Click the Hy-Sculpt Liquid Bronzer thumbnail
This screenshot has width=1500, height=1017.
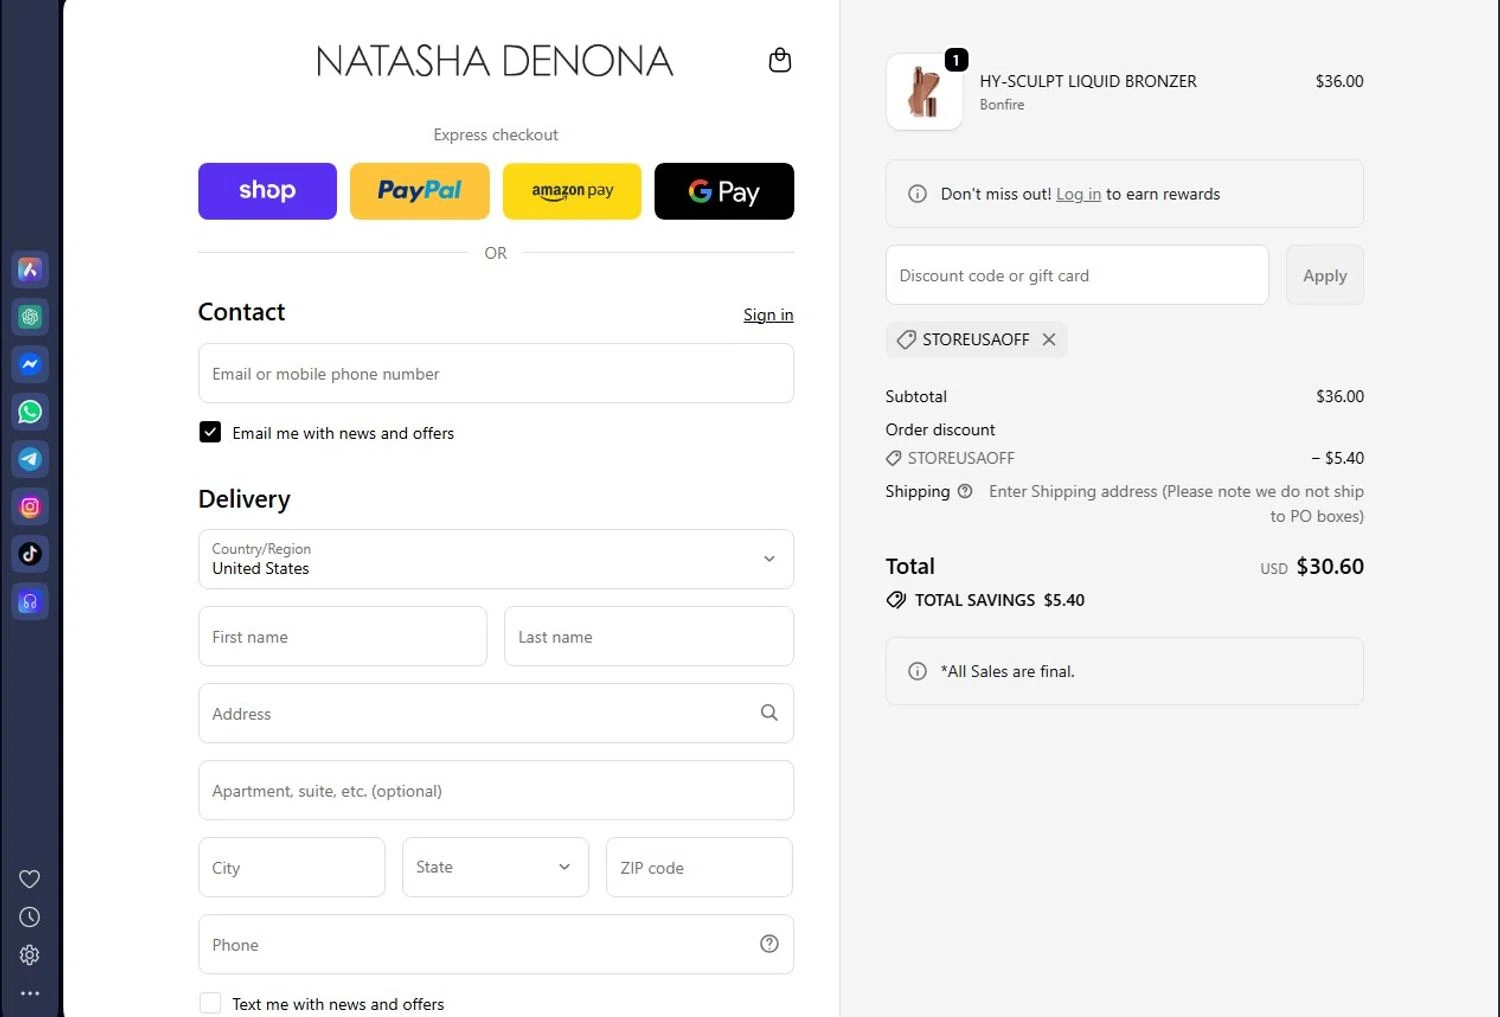[924, 92]
